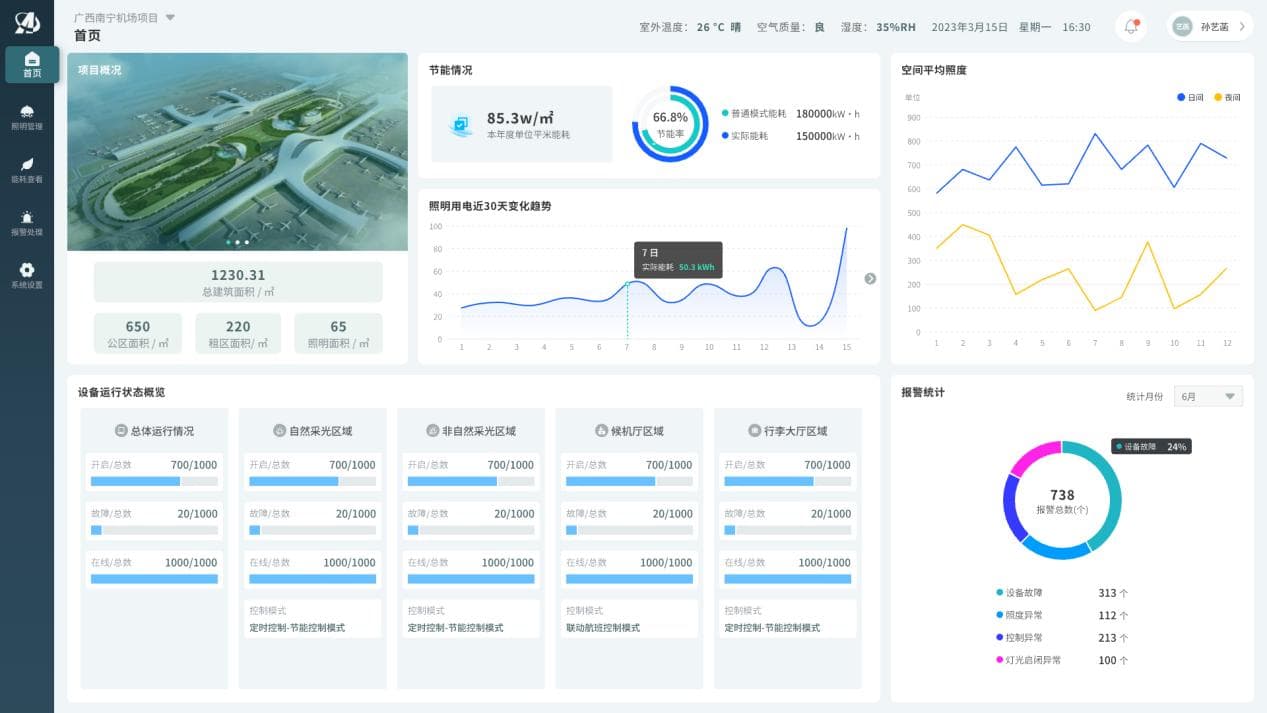Expand the 广西南宁机场项目 project dropdown
The width and height of the screenshot is (1267, 713).
coord(170,18)
